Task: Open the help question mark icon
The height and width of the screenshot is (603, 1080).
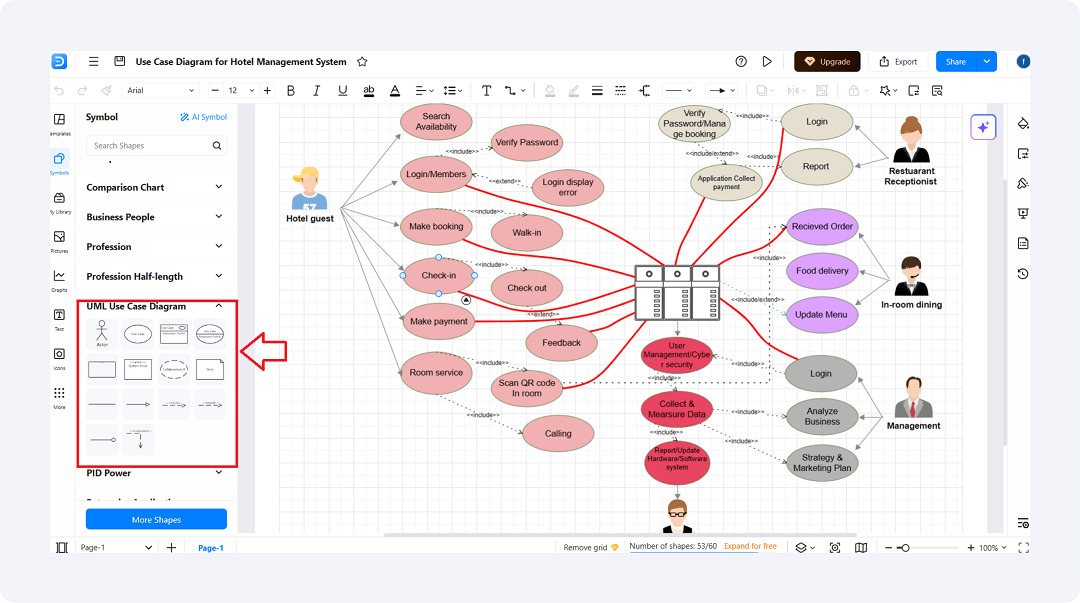Action: tap(741, 61)
